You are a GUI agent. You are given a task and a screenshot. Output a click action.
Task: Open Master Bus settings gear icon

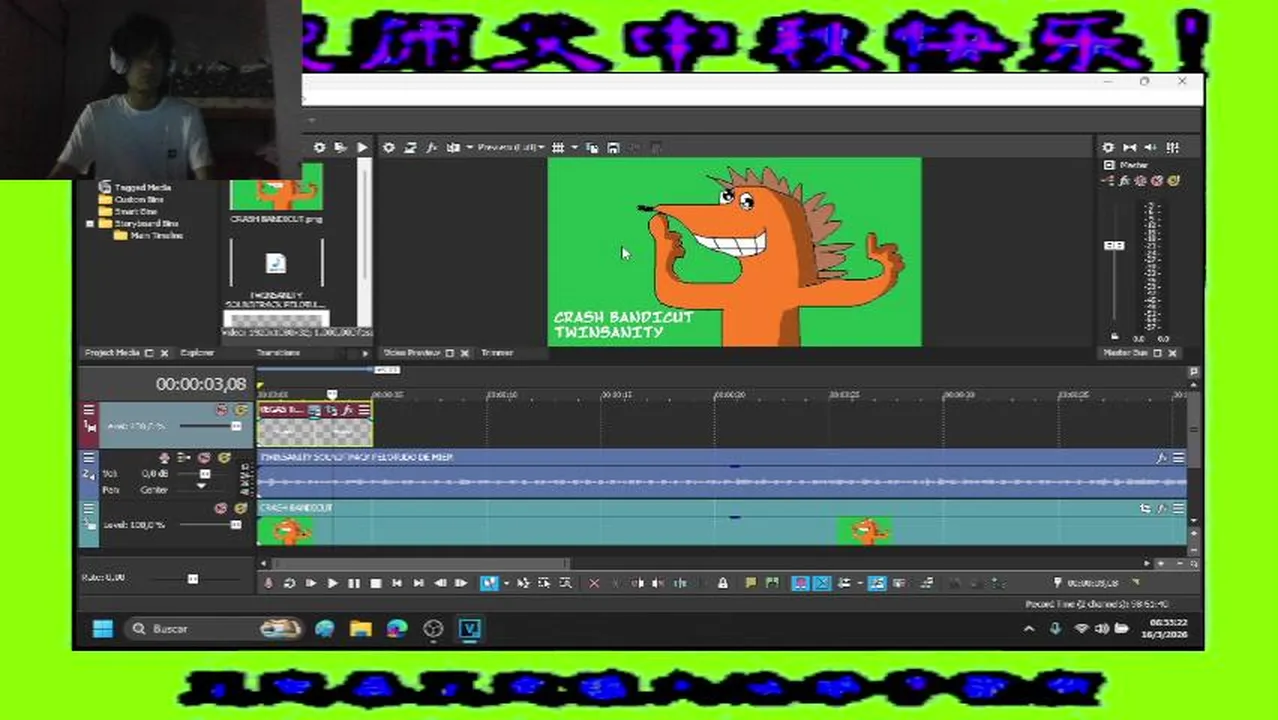pos(1108,147)
